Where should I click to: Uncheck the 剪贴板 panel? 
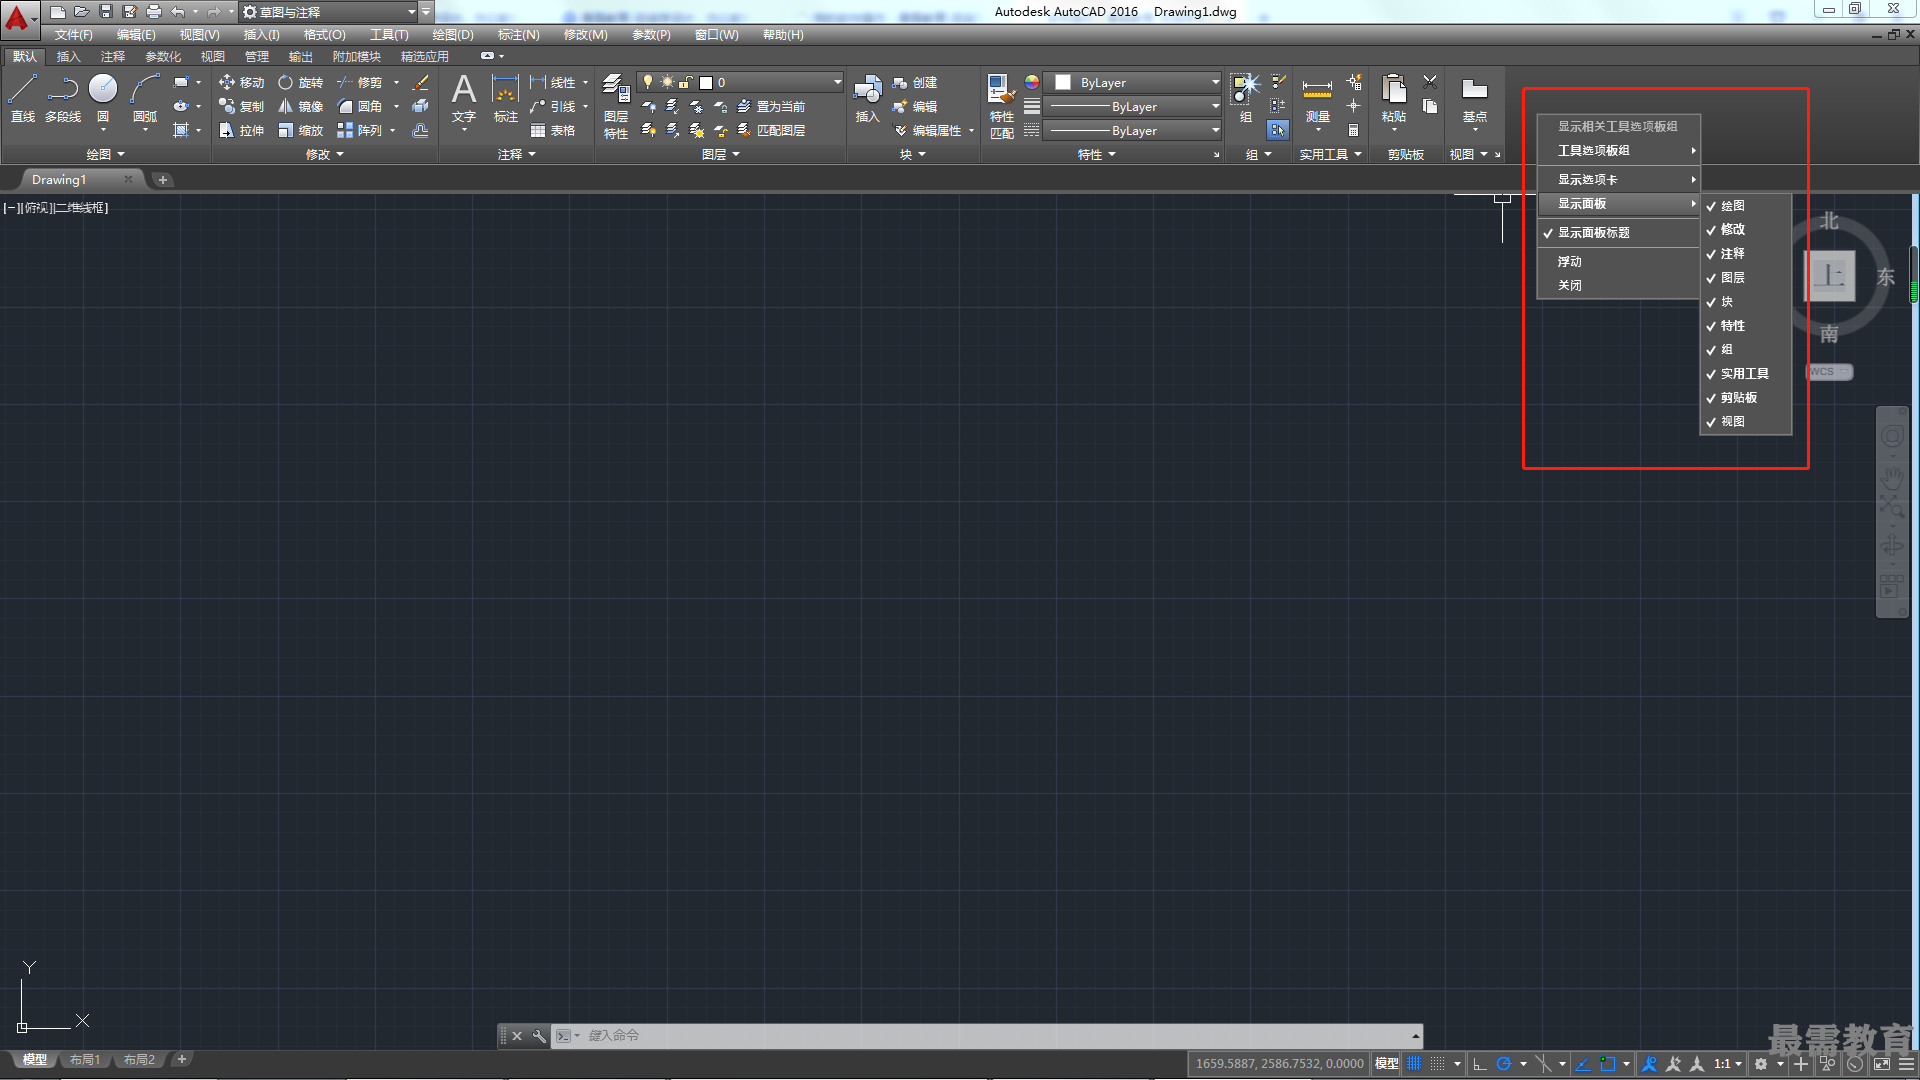(1745, 398)
